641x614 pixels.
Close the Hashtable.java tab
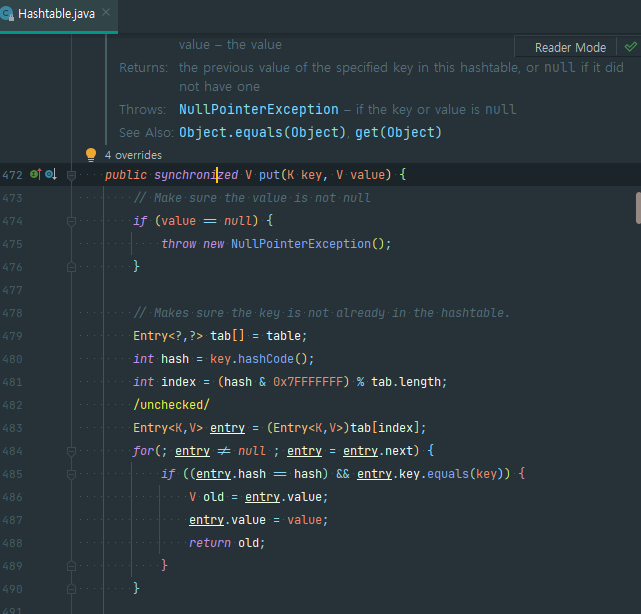pos(106,13)
